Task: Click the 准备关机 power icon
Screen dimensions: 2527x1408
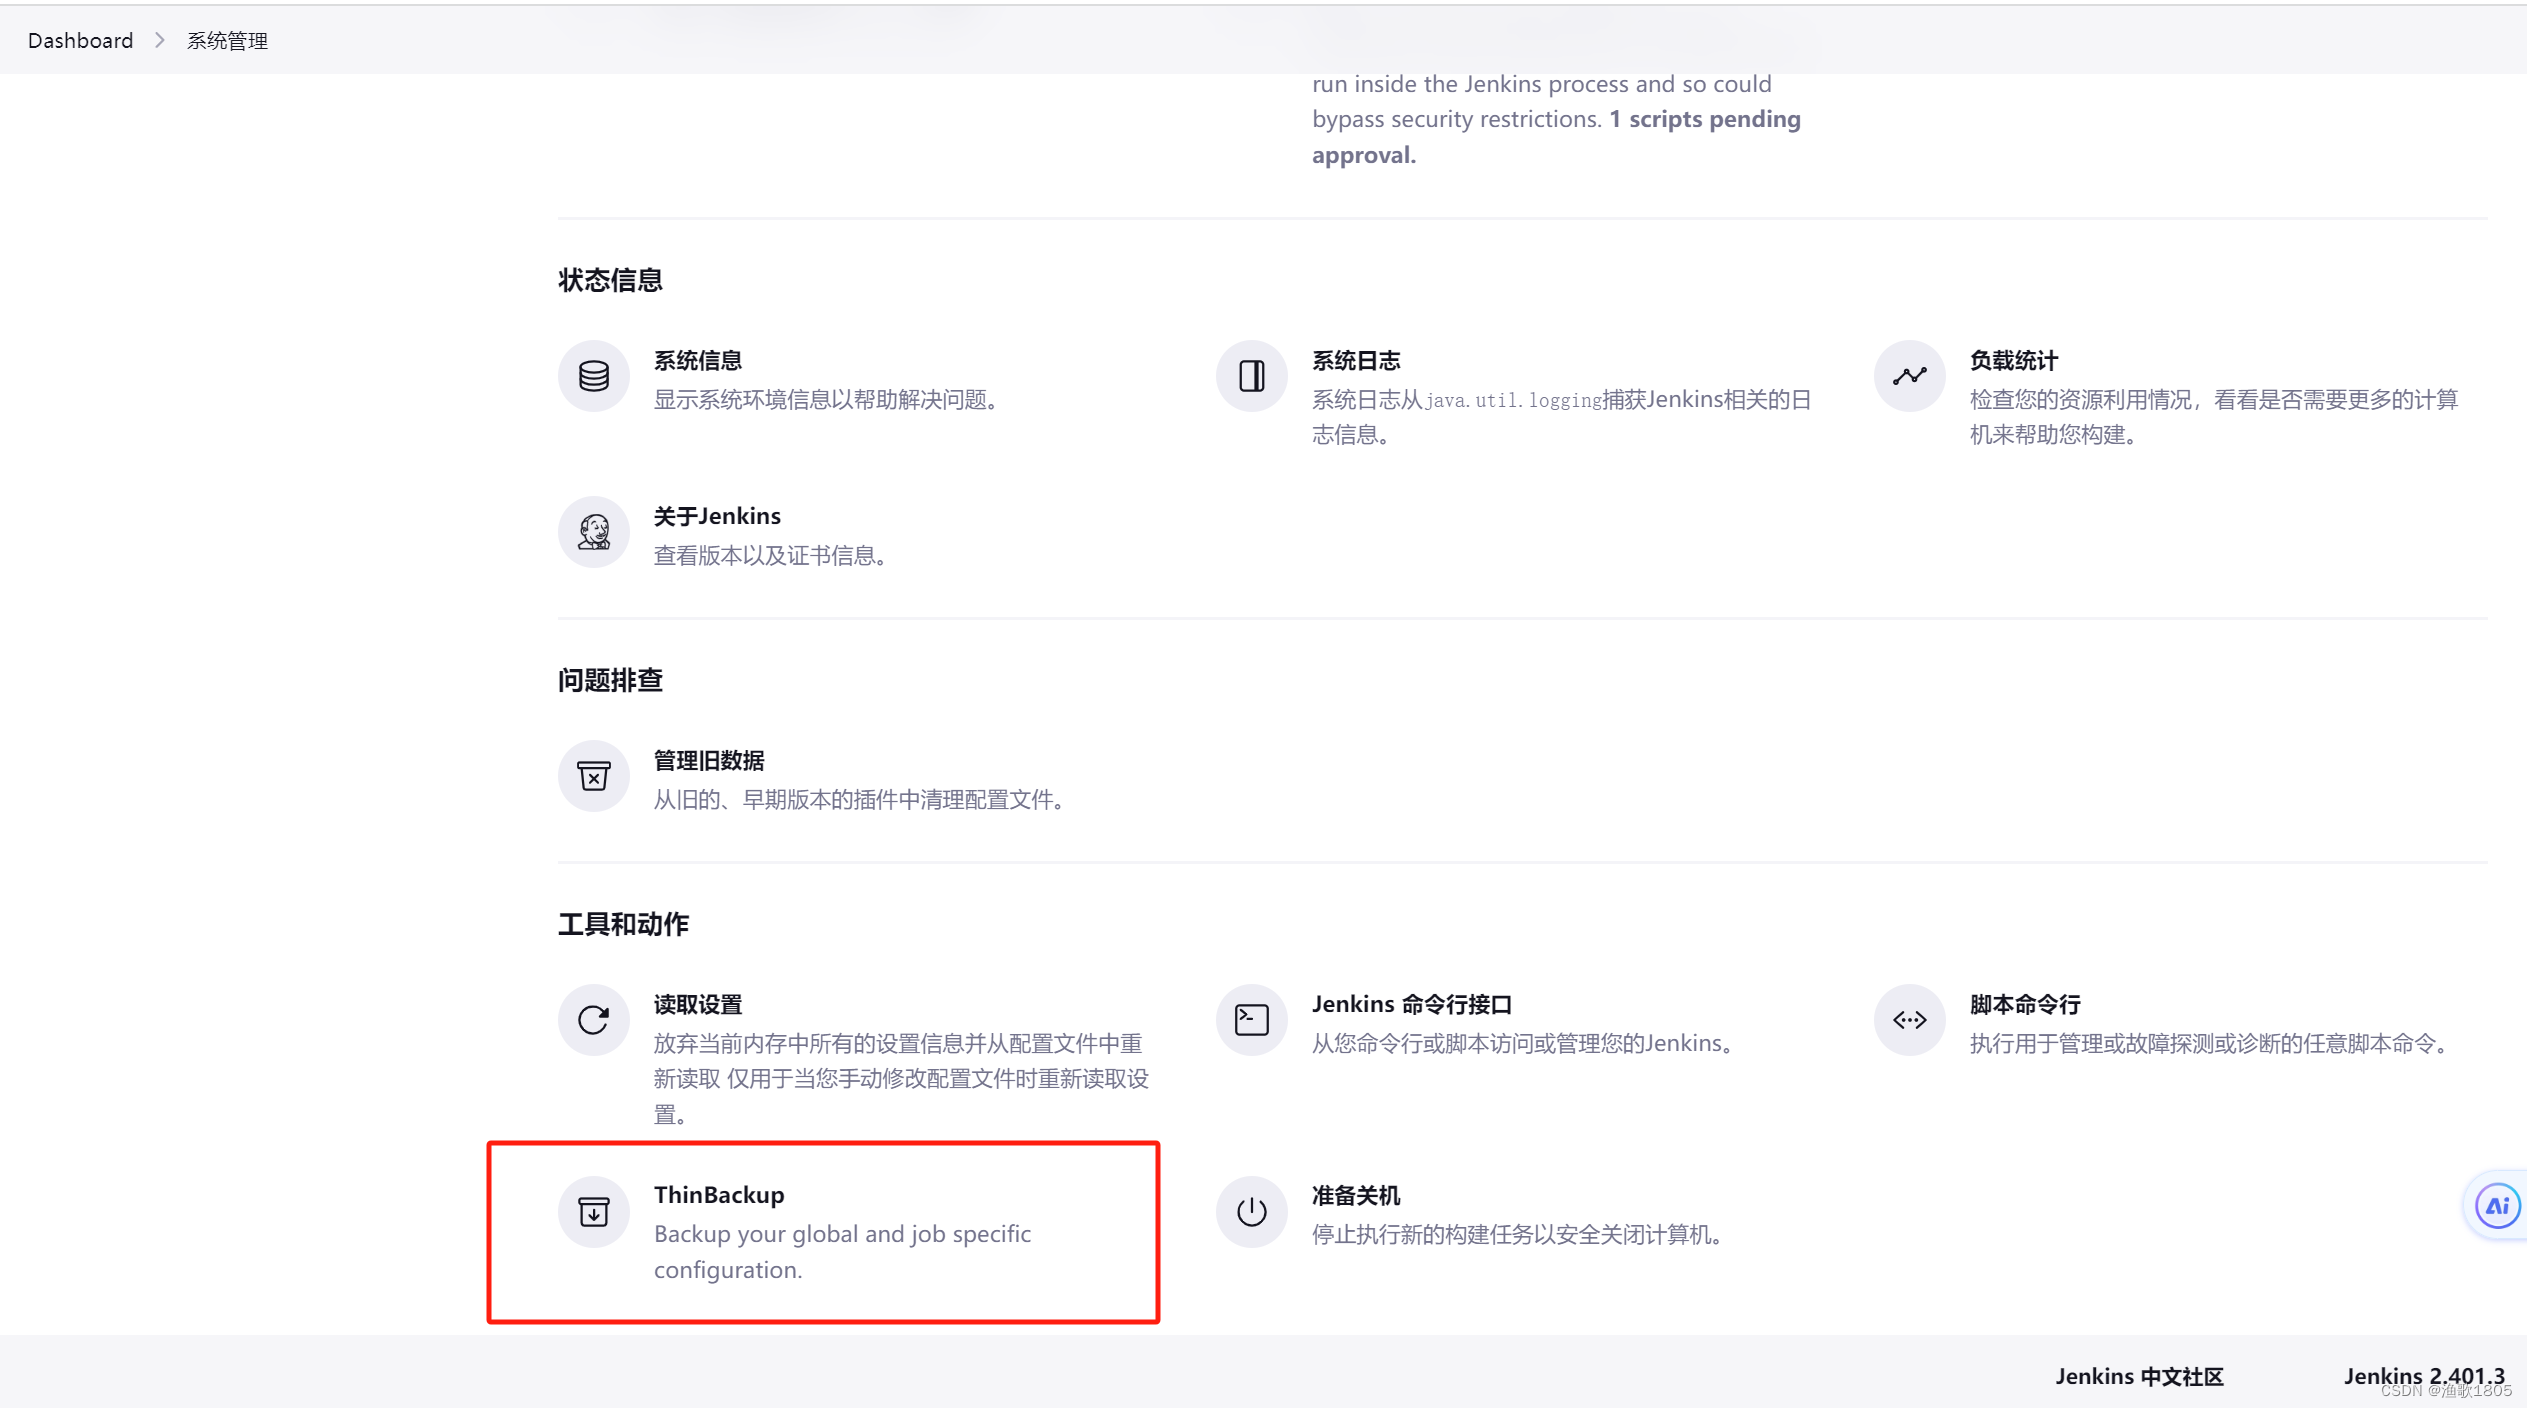Action: [x=1251, y=1212]
